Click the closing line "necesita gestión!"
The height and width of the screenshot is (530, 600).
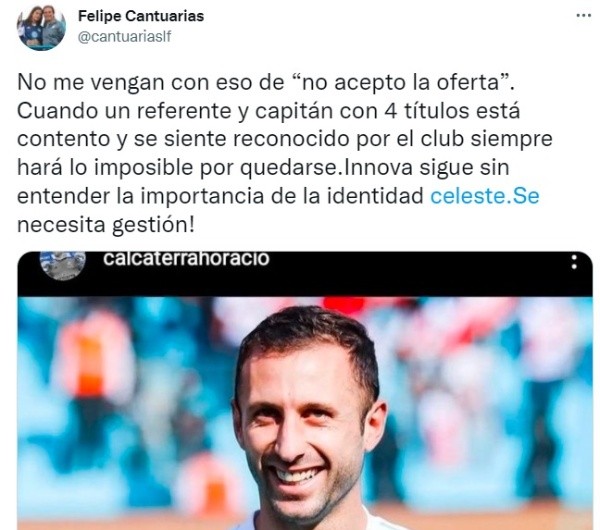(106, 225)
